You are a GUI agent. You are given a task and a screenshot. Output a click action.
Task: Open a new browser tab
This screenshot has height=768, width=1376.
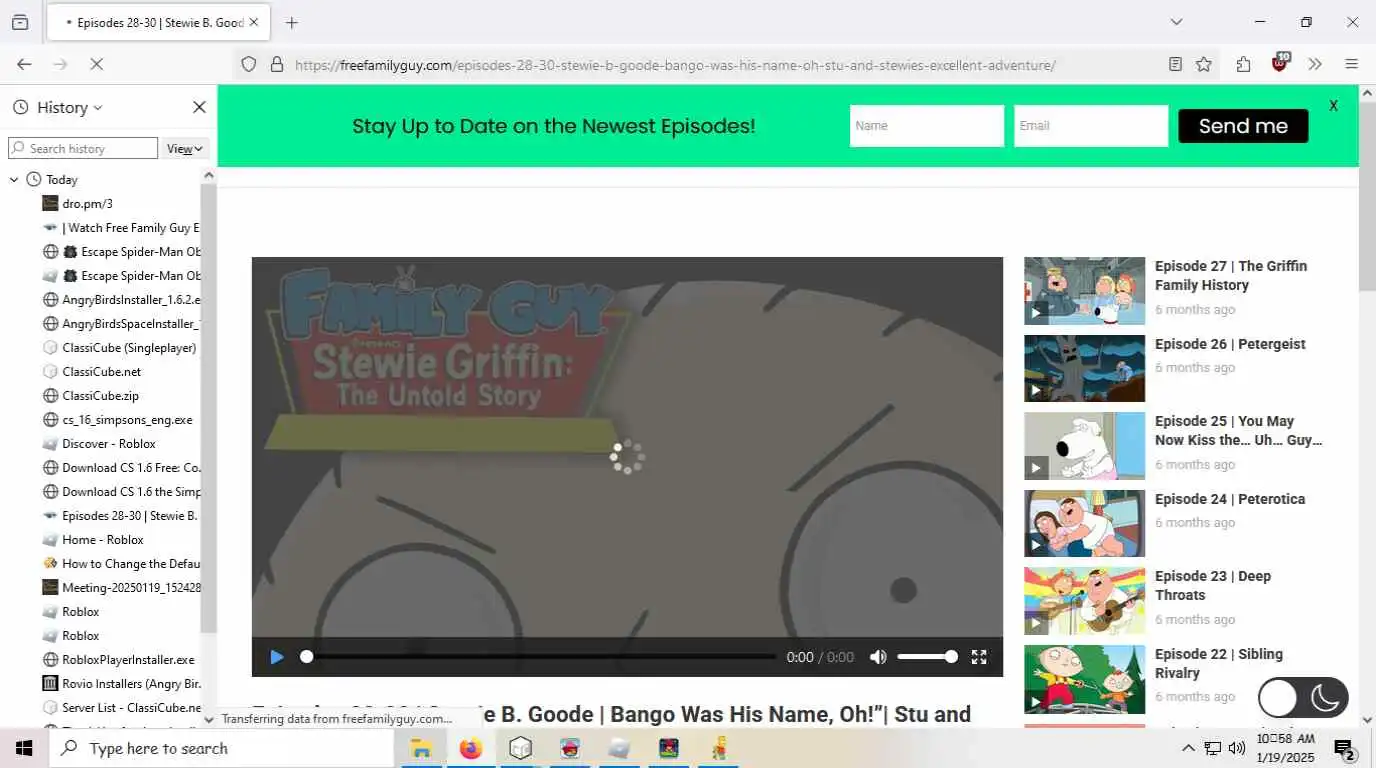tap(291, 22)
